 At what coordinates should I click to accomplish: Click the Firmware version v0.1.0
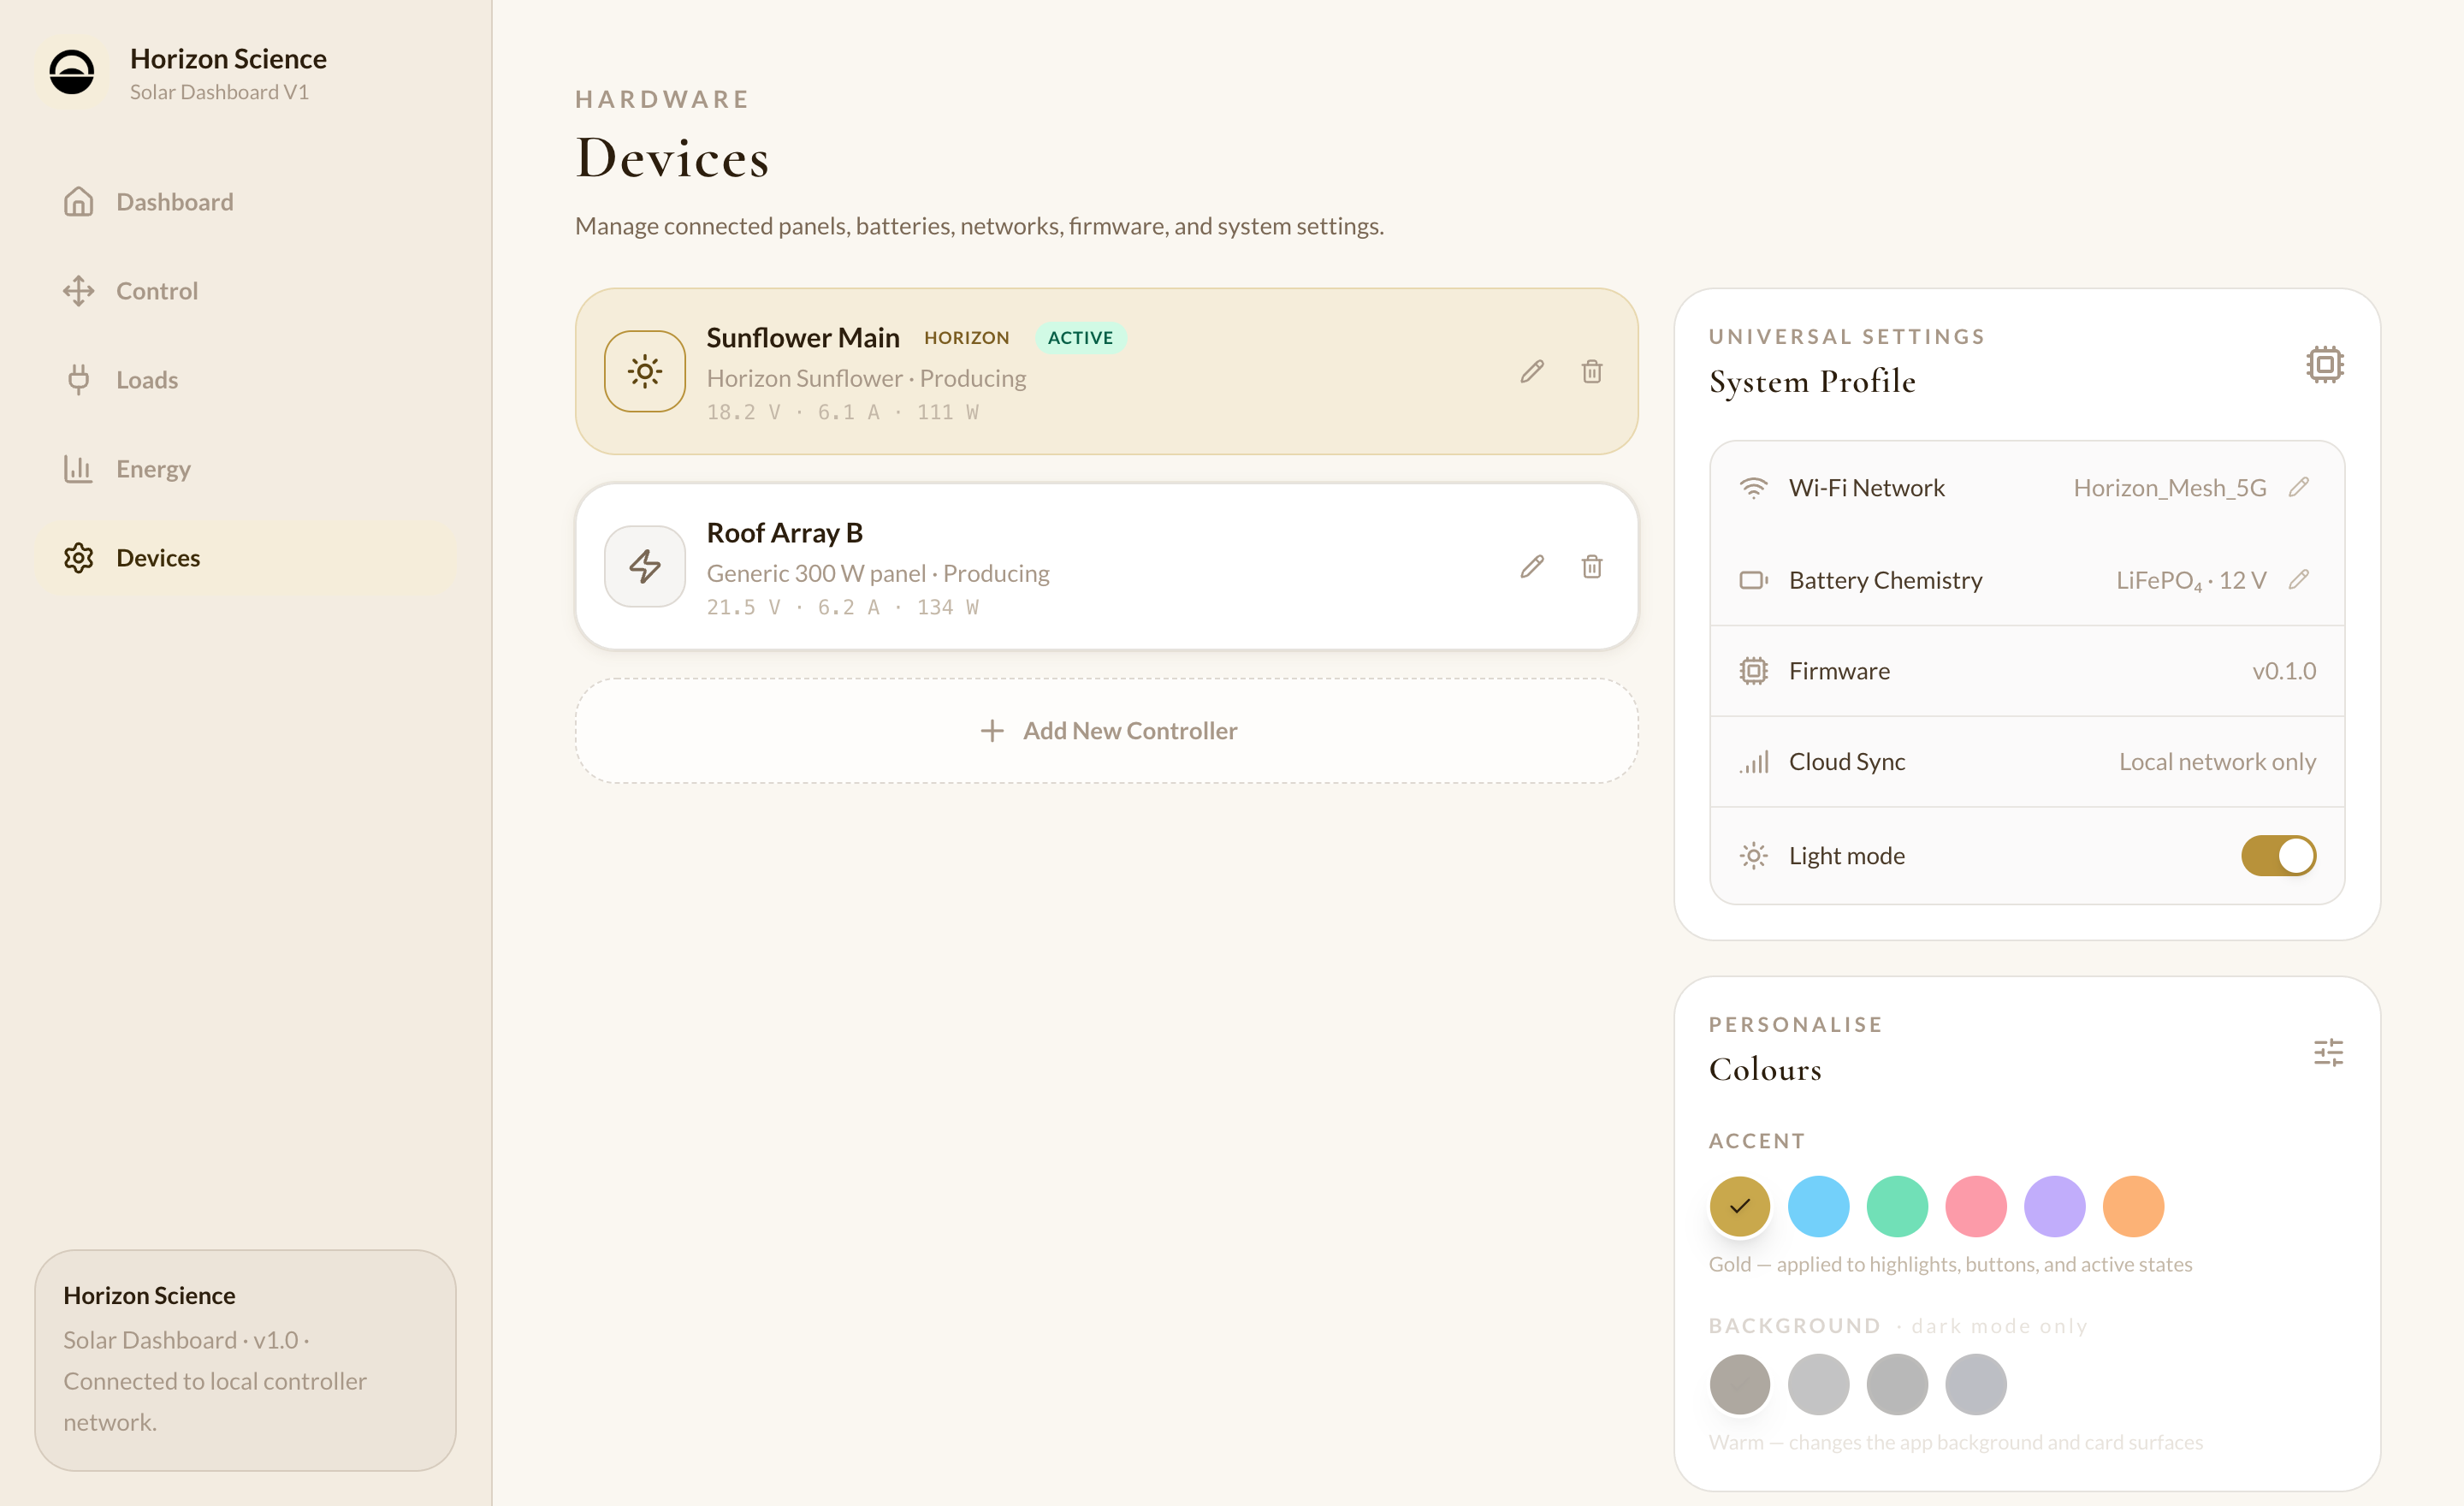(2284, 671)
